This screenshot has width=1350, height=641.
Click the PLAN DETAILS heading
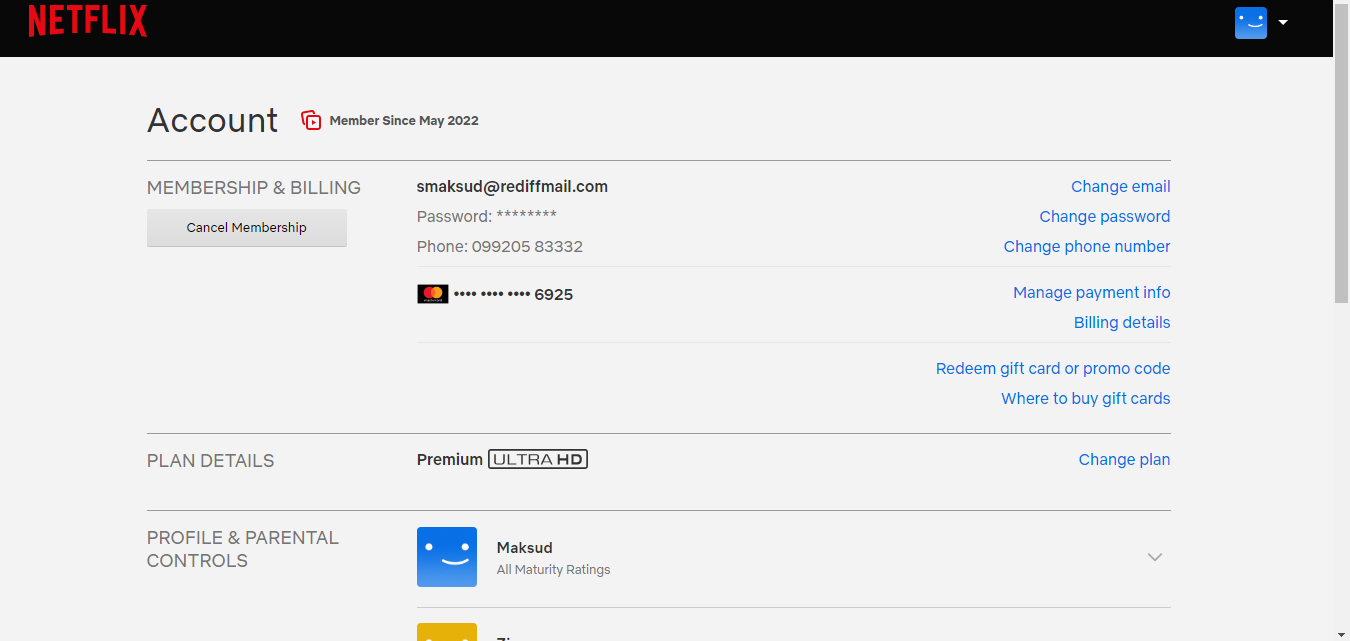210,461
